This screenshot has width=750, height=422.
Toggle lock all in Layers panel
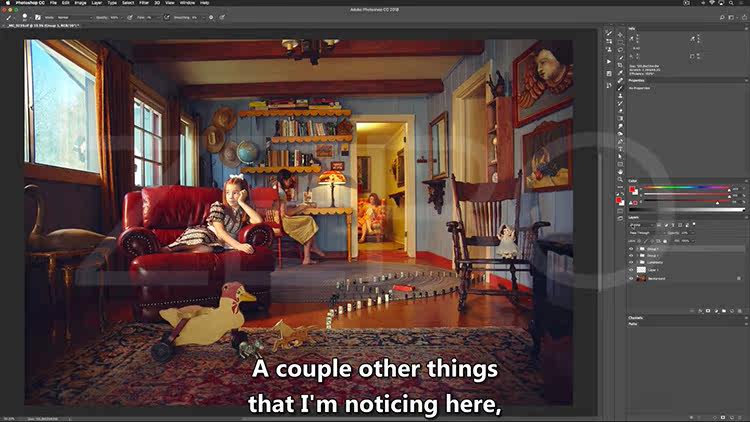665,241
